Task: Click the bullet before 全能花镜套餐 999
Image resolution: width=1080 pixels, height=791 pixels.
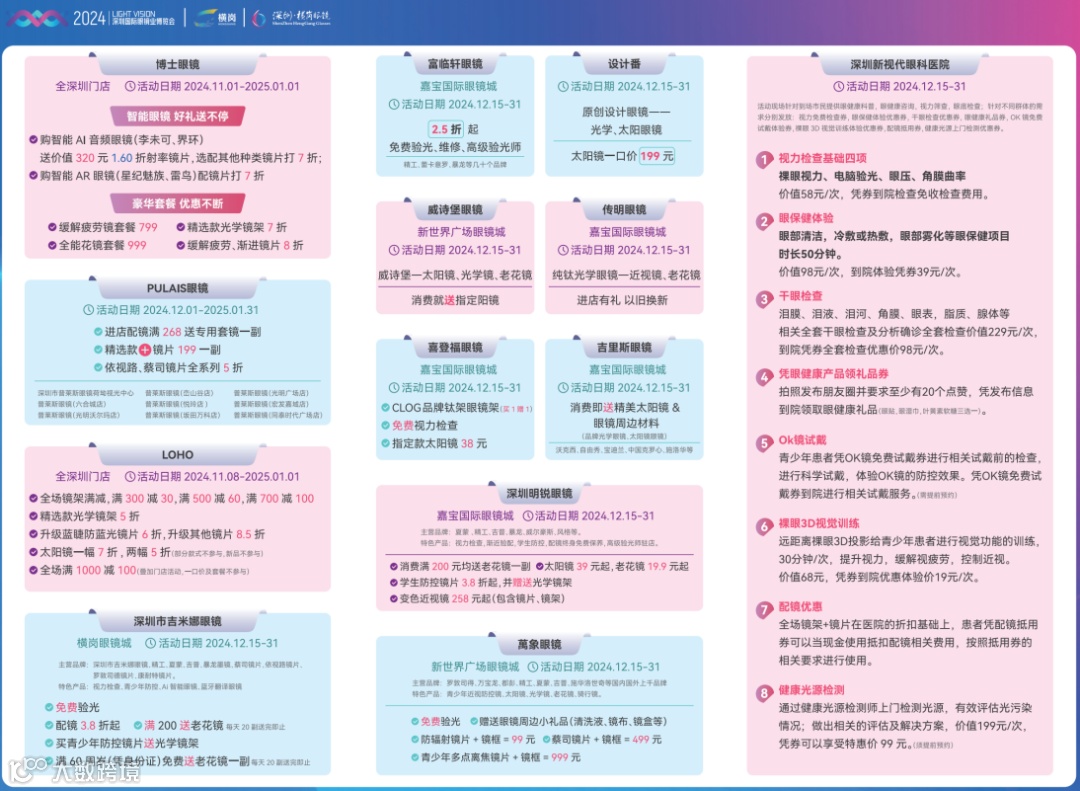Action: [x=52, y=245]
